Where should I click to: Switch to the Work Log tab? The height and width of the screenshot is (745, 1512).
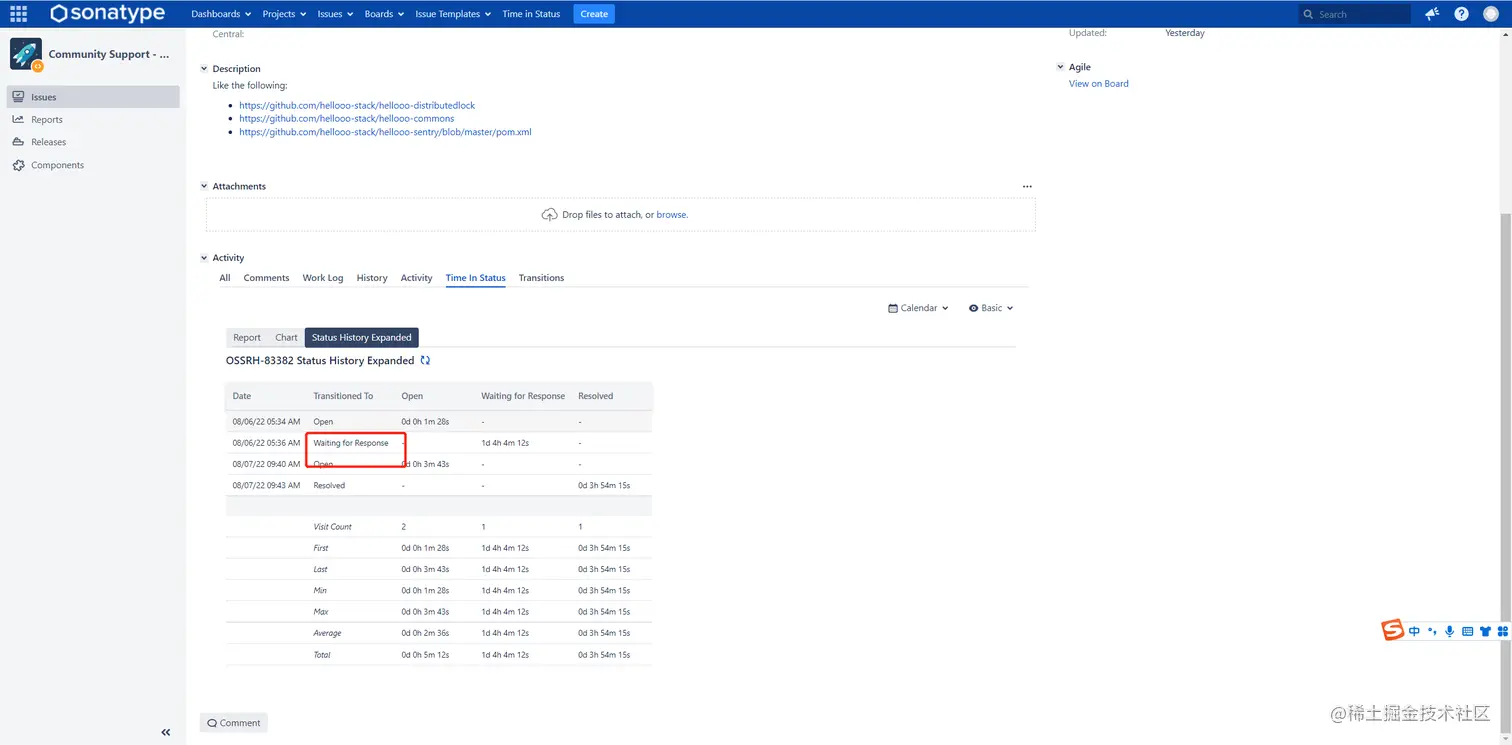point(323,278)
